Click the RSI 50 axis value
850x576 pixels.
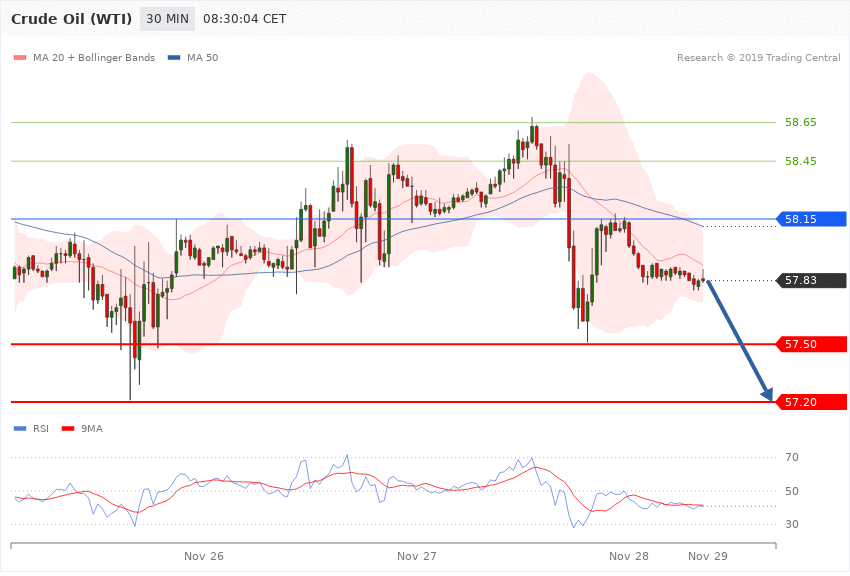[791, 491]
